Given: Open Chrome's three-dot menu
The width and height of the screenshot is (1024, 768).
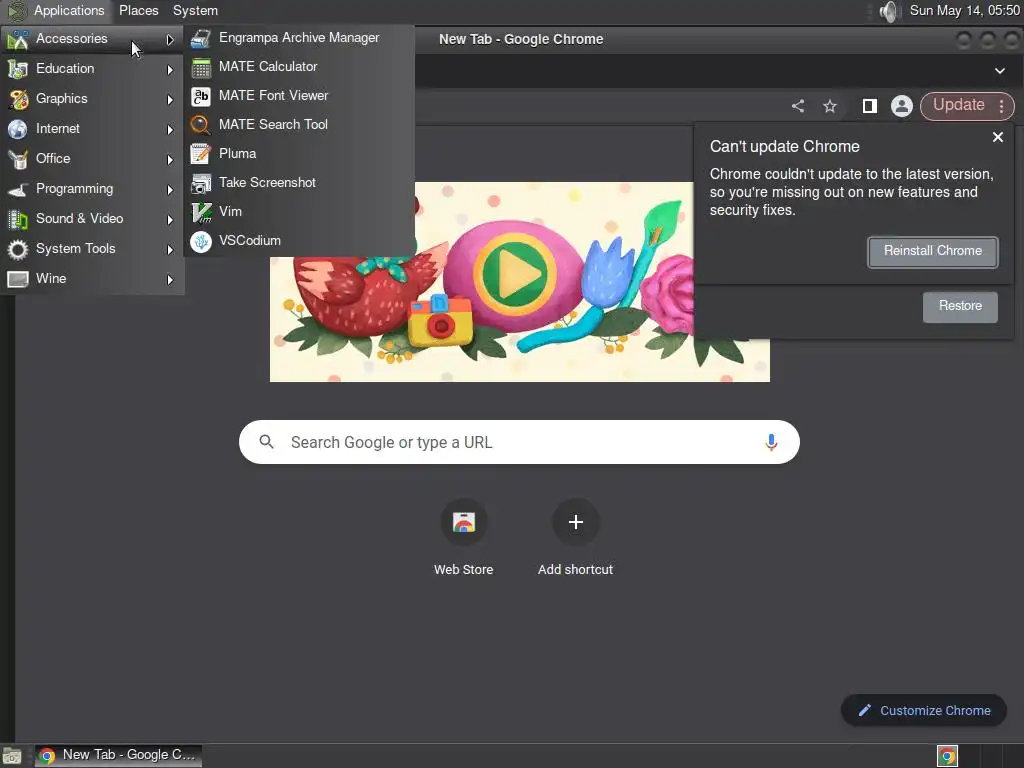Looking at the screenshot, I should (x=1001, y=106).
